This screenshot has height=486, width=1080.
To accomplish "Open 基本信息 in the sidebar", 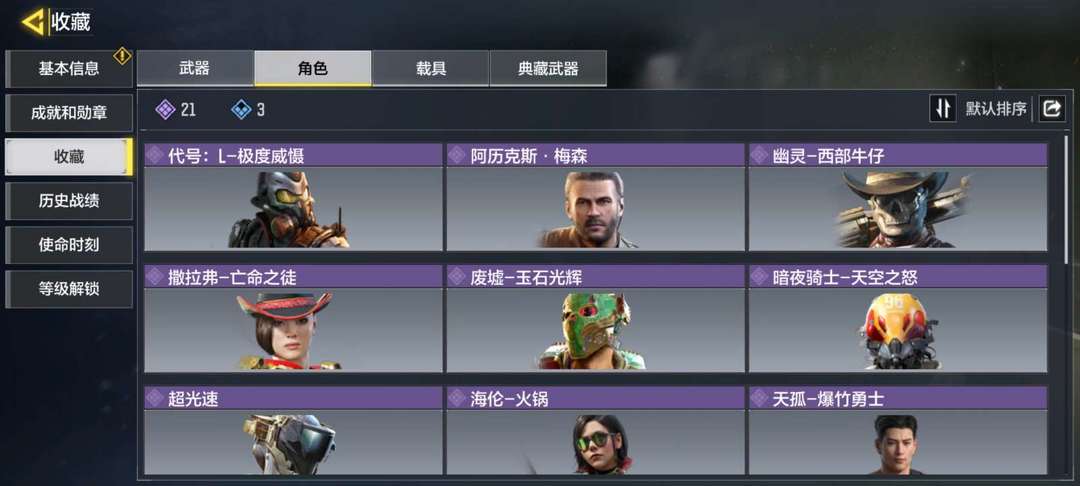I will [x=69, y=69].
